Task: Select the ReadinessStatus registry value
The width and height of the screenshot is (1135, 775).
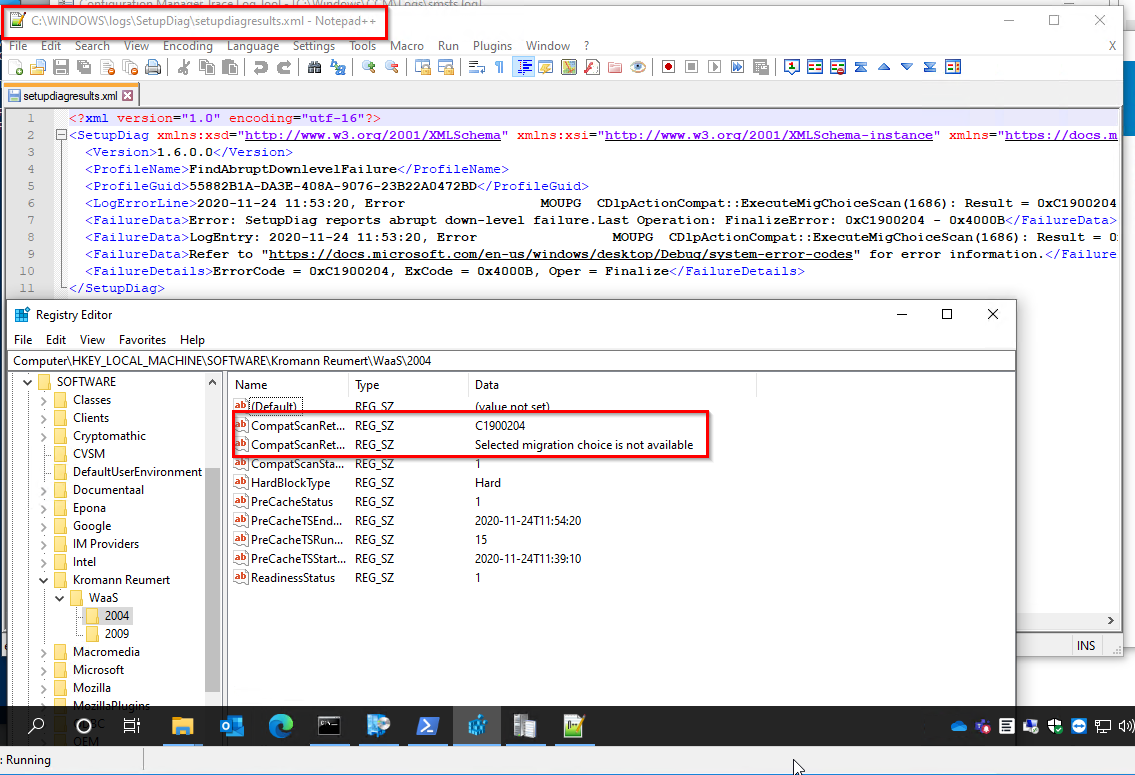Action: 292,577
